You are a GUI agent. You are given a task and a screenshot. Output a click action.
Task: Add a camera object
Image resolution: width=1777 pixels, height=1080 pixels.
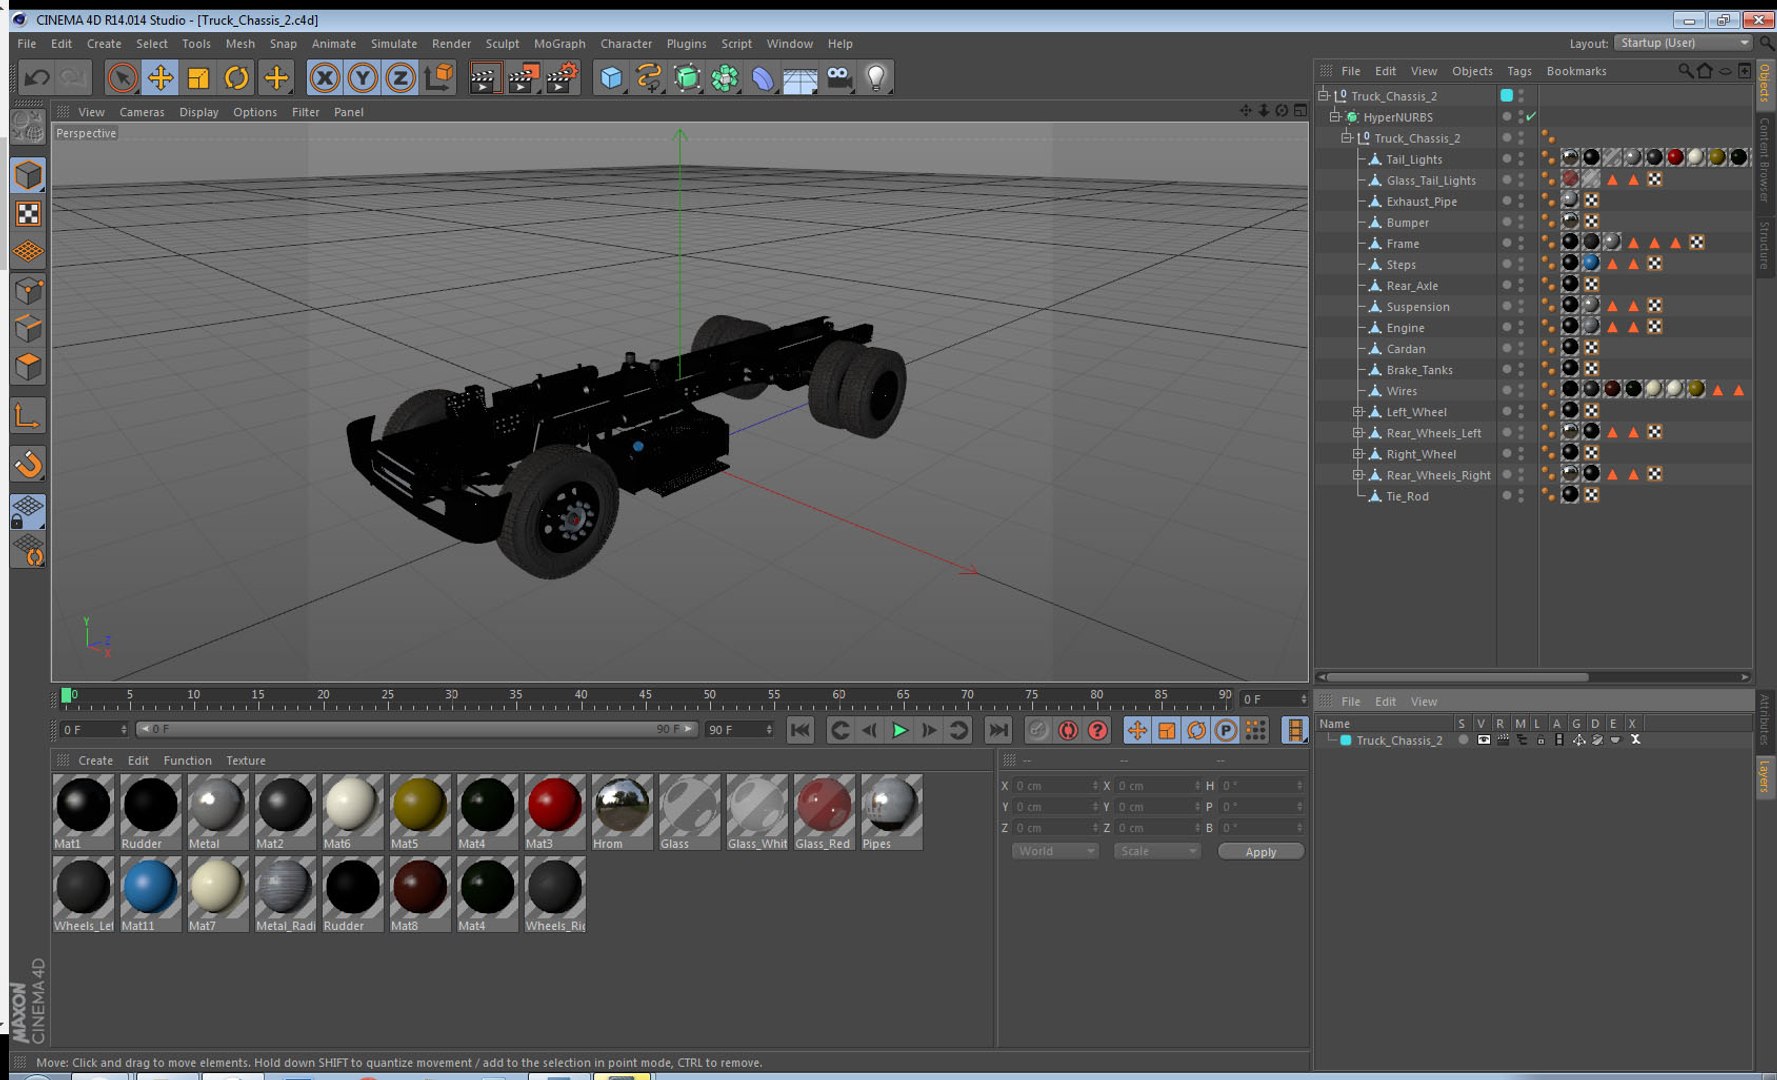[838, 77]
